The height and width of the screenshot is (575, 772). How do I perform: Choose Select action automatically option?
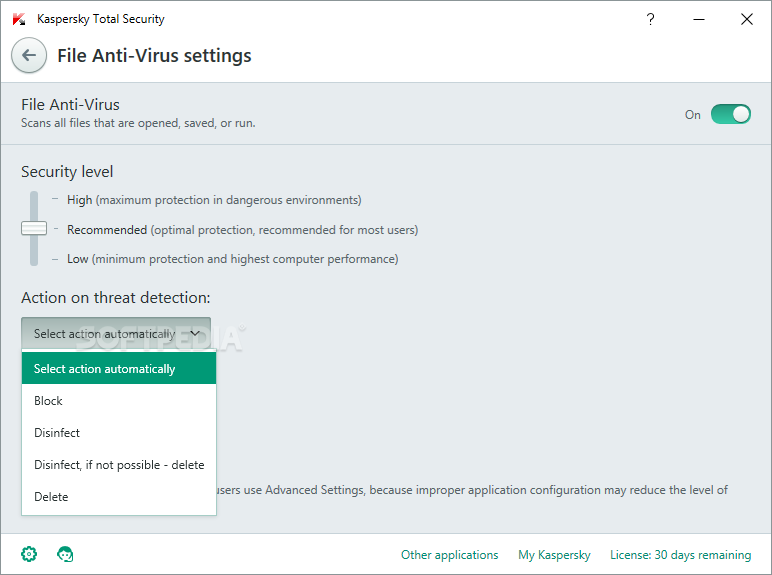(x=119, y=368)
